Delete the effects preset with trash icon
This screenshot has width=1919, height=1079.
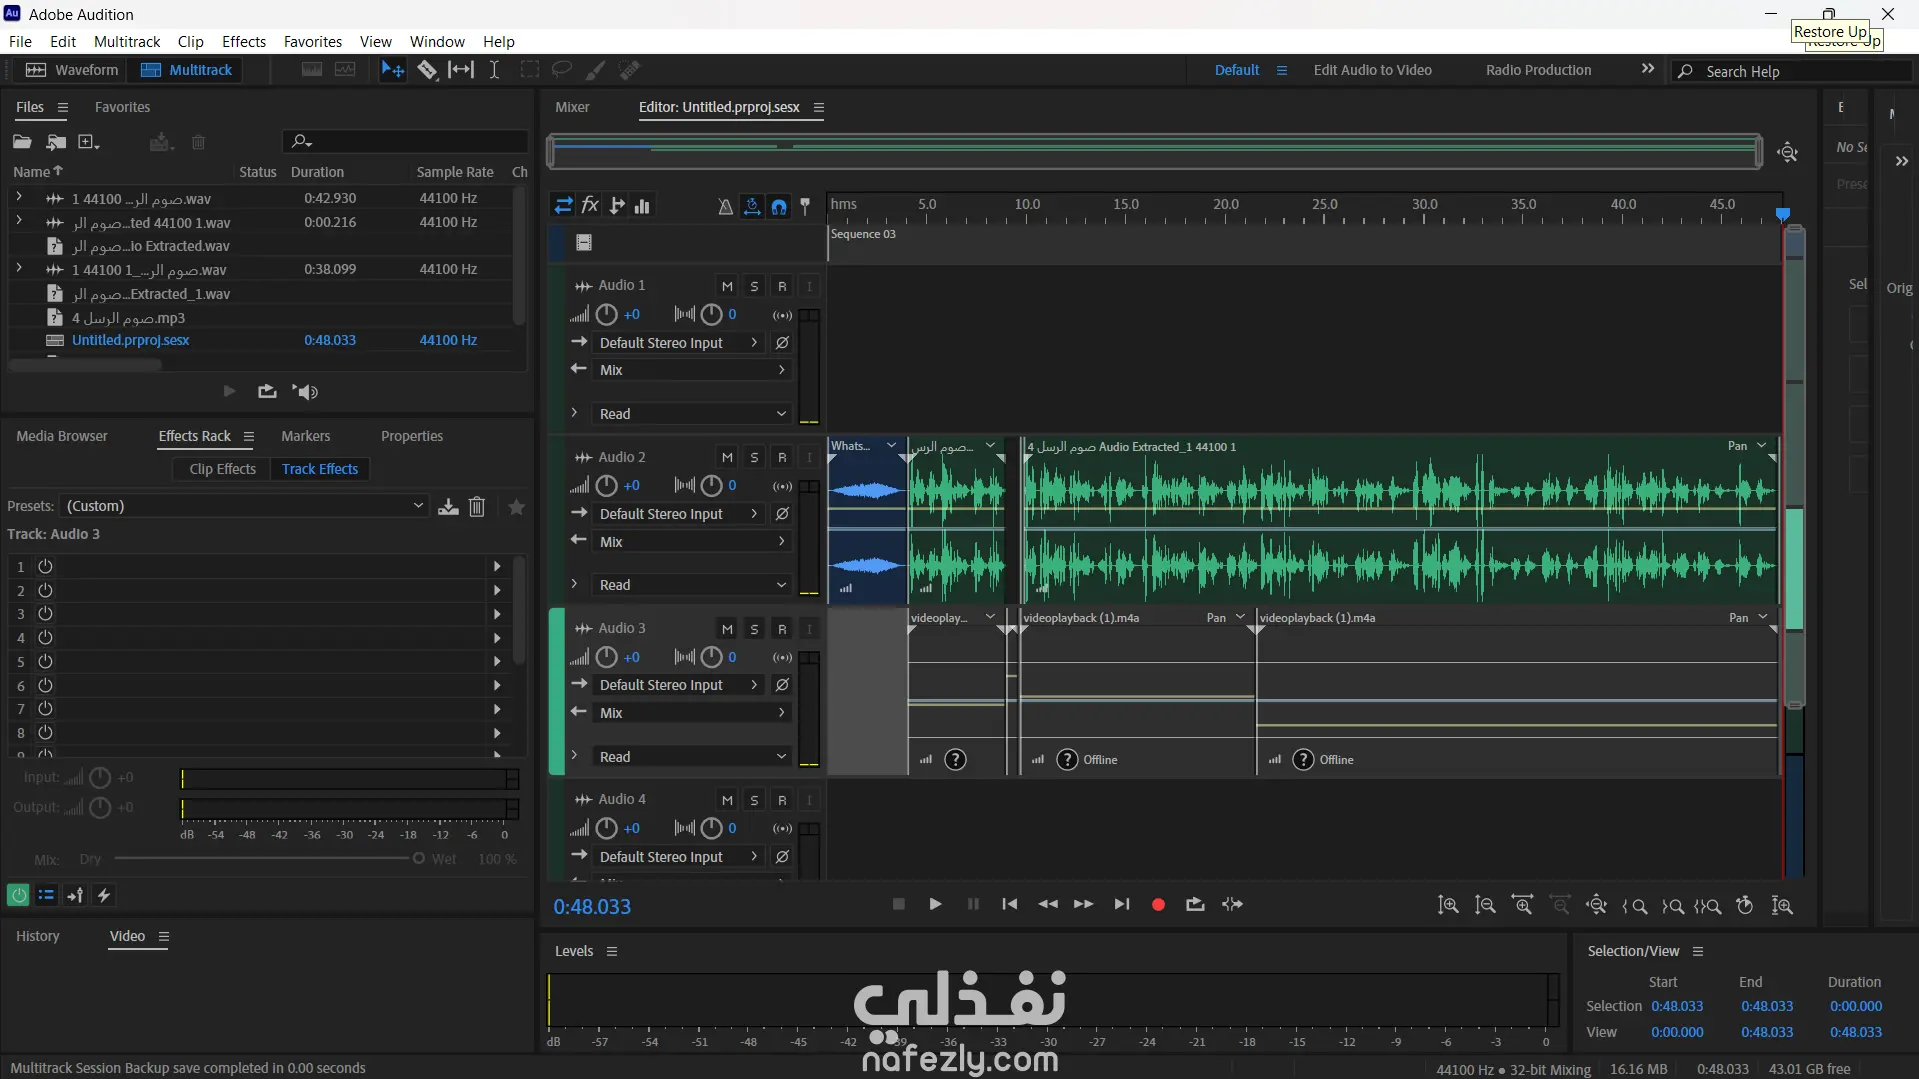[x=477, y=507]
